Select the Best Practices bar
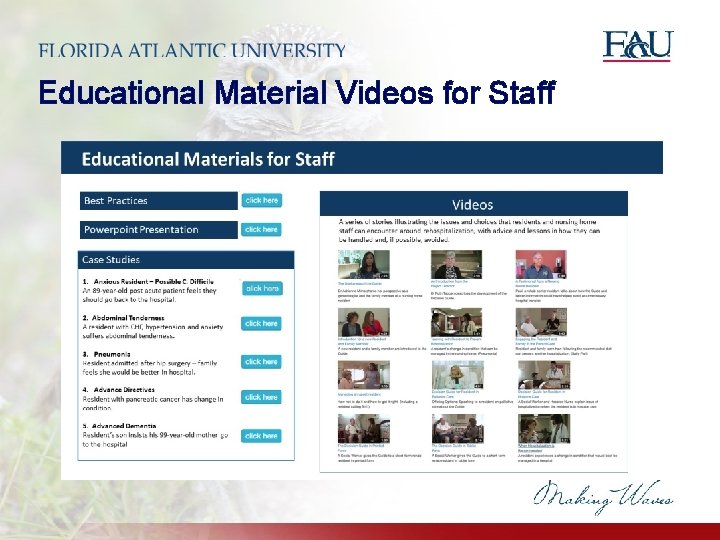Screen dimensions: 720x540 [159, 201]
